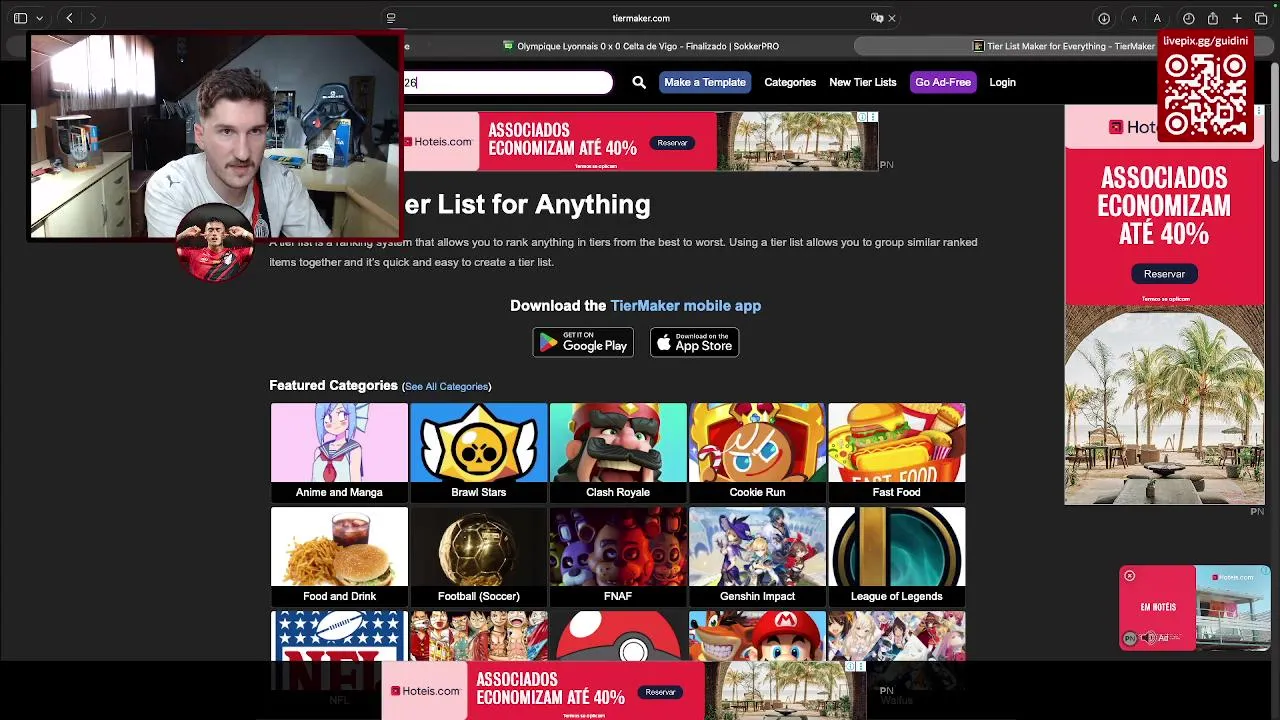
Task: Open the Login menu item
Action: (x=1002, y=83)
